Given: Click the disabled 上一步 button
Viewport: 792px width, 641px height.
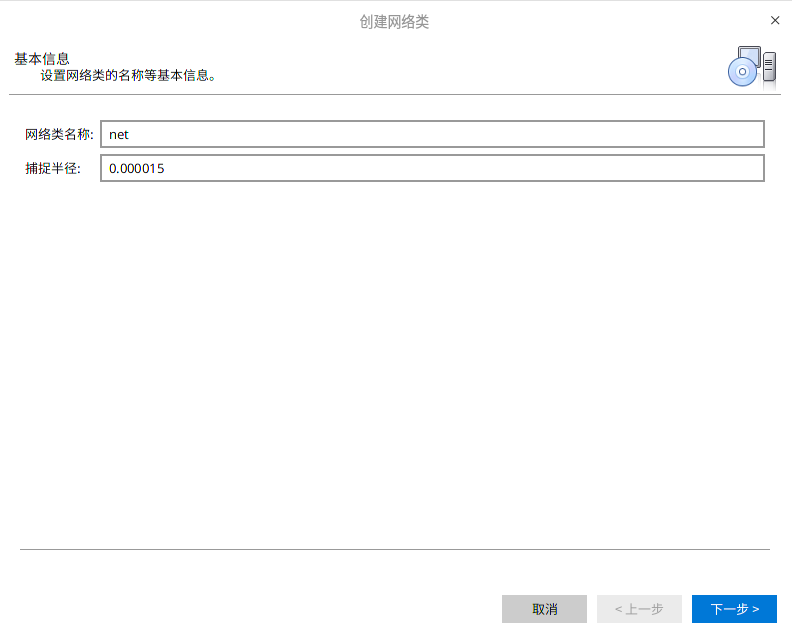Looking at the screenshot, I should tap(639, 609).
